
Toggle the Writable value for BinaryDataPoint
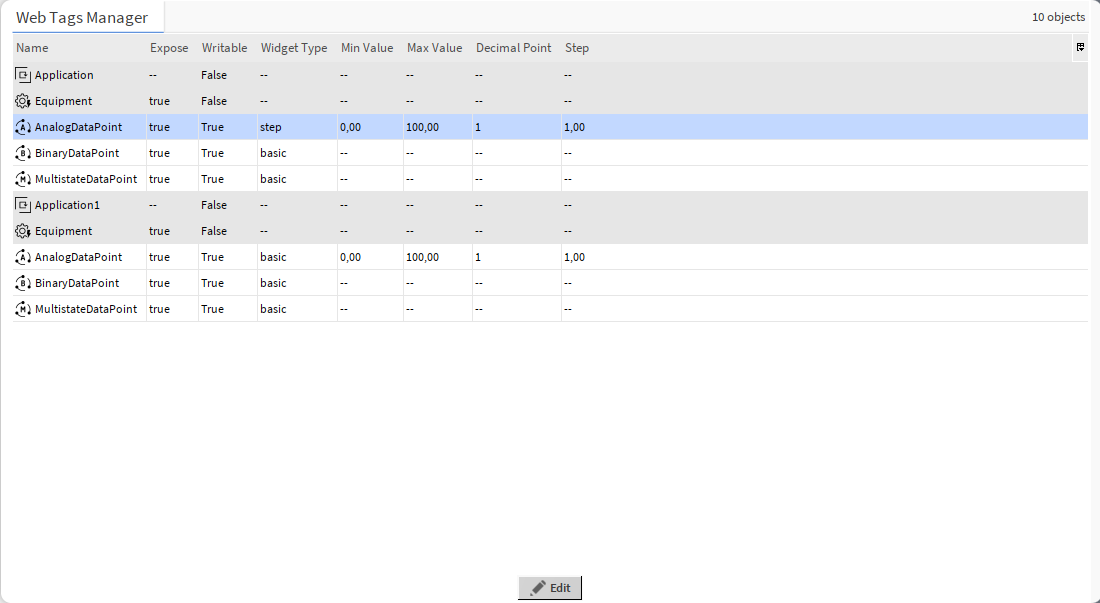(x=212, y=153)
